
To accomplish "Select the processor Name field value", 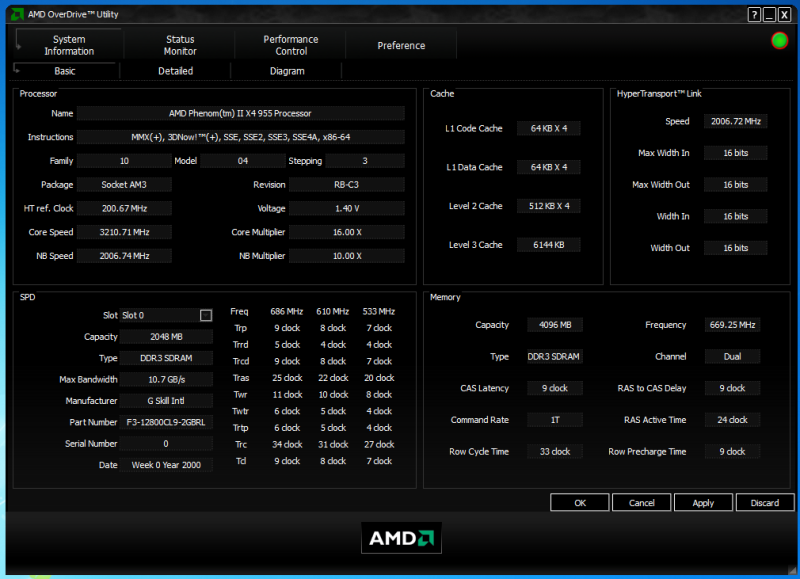I will [x=240, y=113].
